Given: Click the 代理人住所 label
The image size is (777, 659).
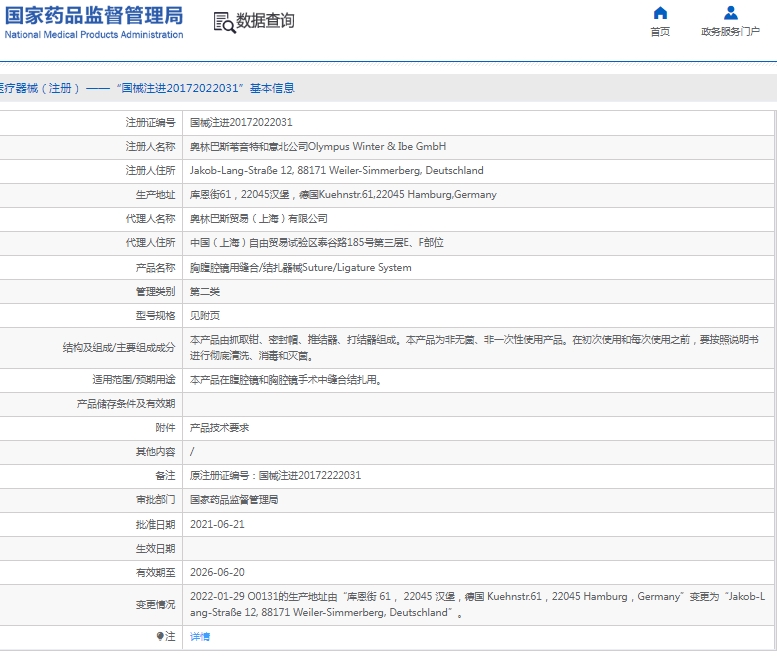Looking at the screenshot, I should pos(150,243).
